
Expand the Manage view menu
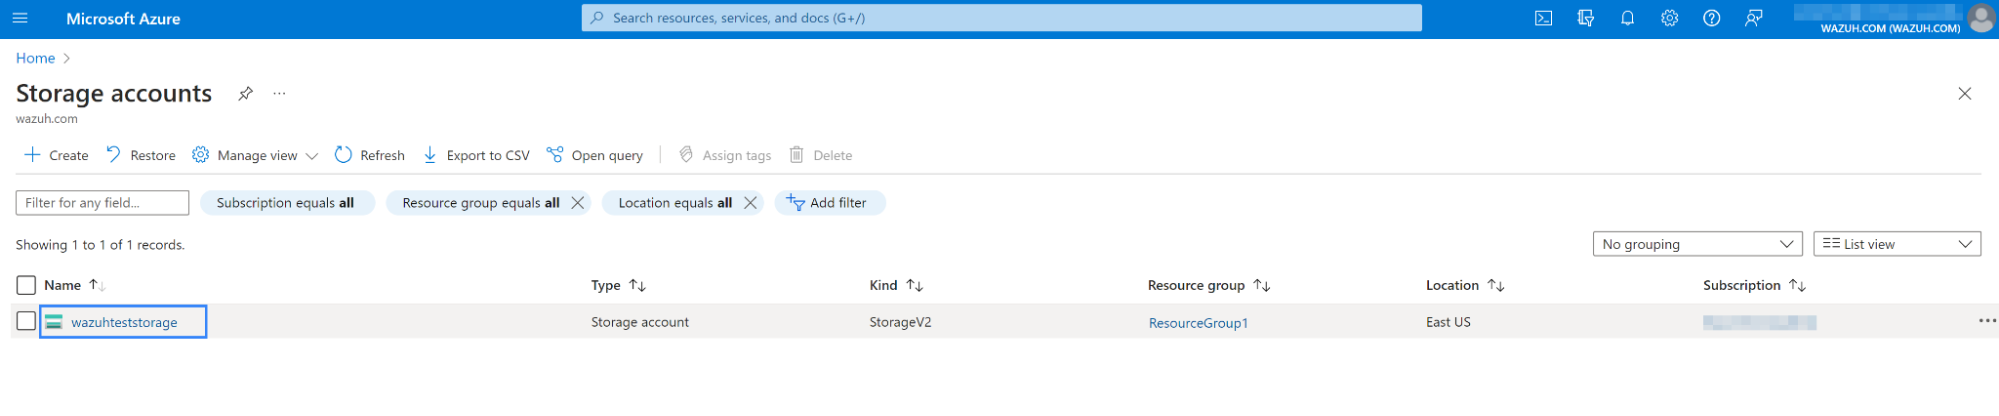coord(256,156)
